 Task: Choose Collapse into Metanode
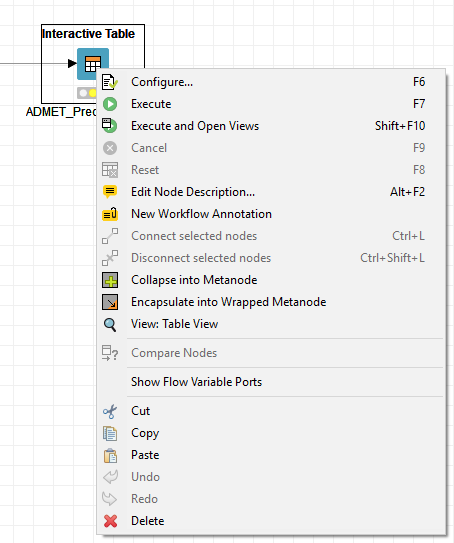pos(271,280)
